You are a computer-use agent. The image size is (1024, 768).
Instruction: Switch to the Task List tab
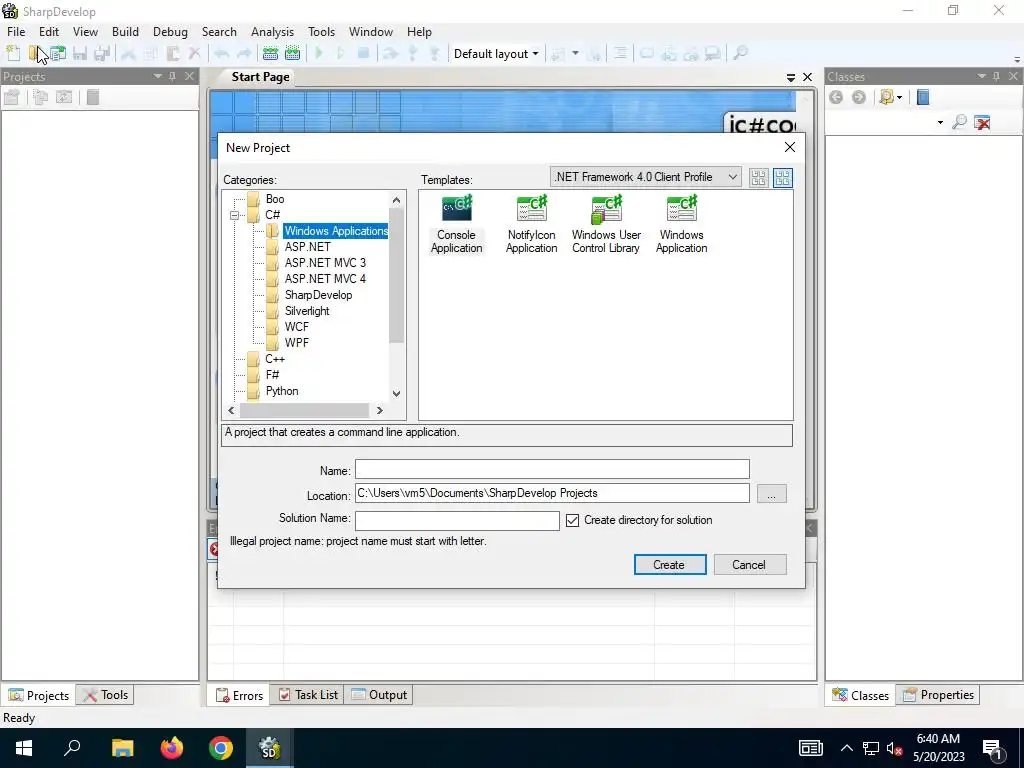(x=308, y=695)
